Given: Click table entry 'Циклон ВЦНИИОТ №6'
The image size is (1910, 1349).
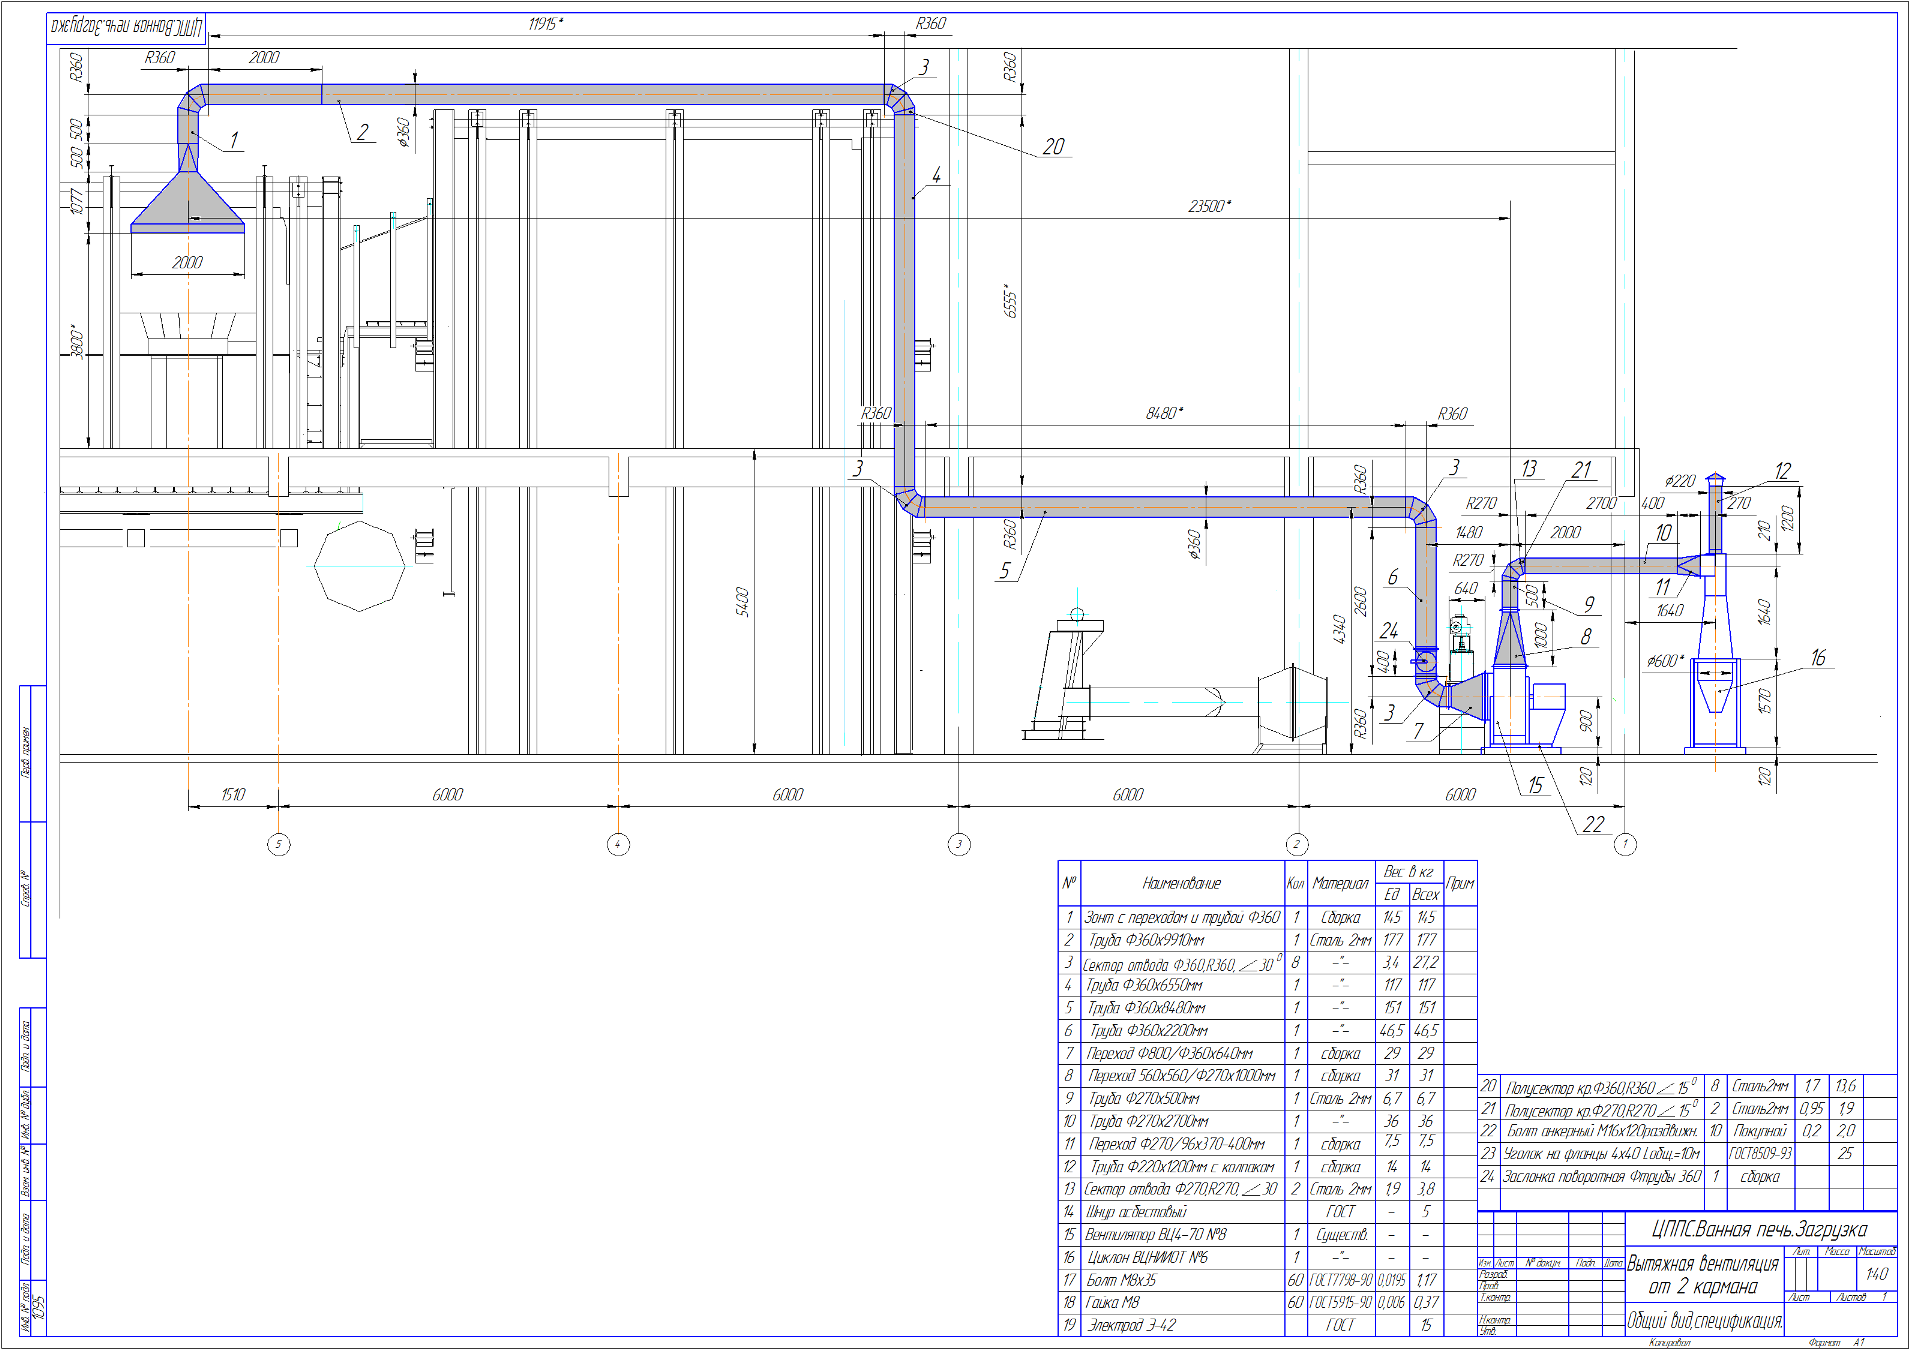Looking at the screenshot, I should 1148,1257.
